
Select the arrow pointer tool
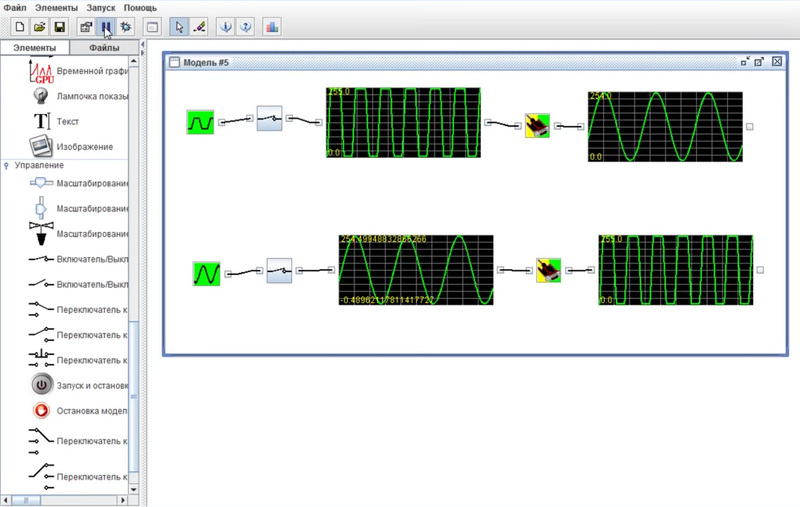[x=179, y=27]
